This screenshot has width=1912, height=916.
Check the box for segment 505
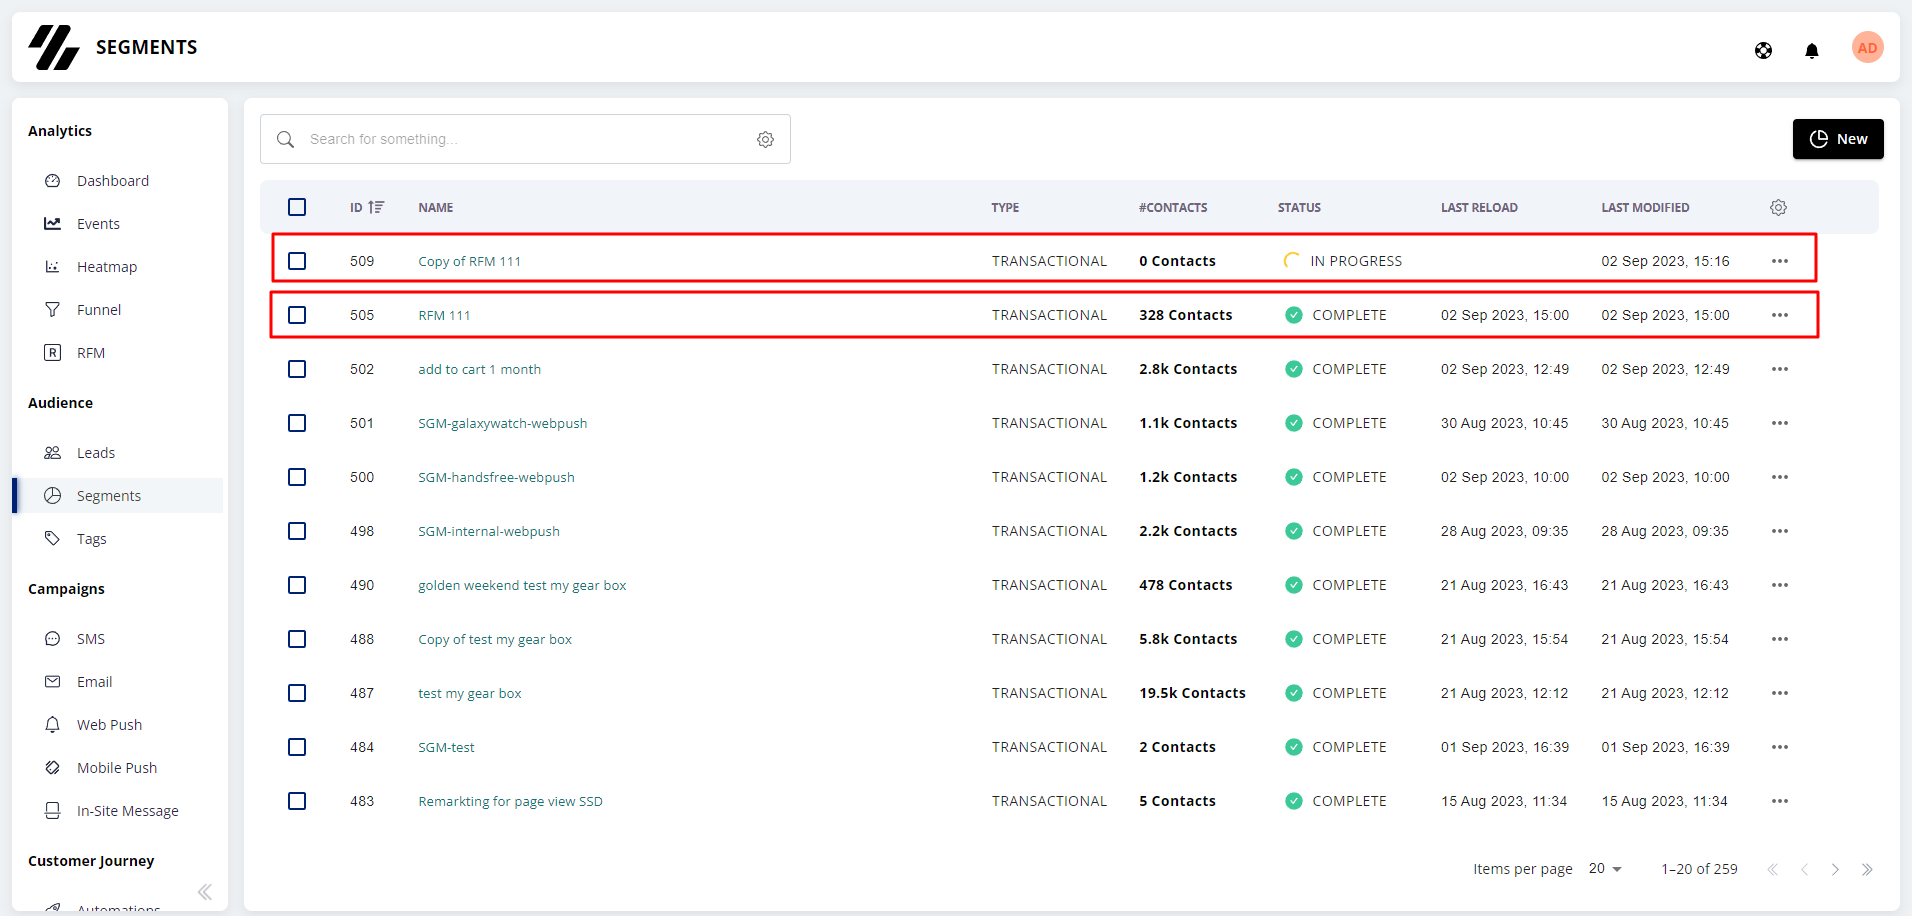pos(297,315)
